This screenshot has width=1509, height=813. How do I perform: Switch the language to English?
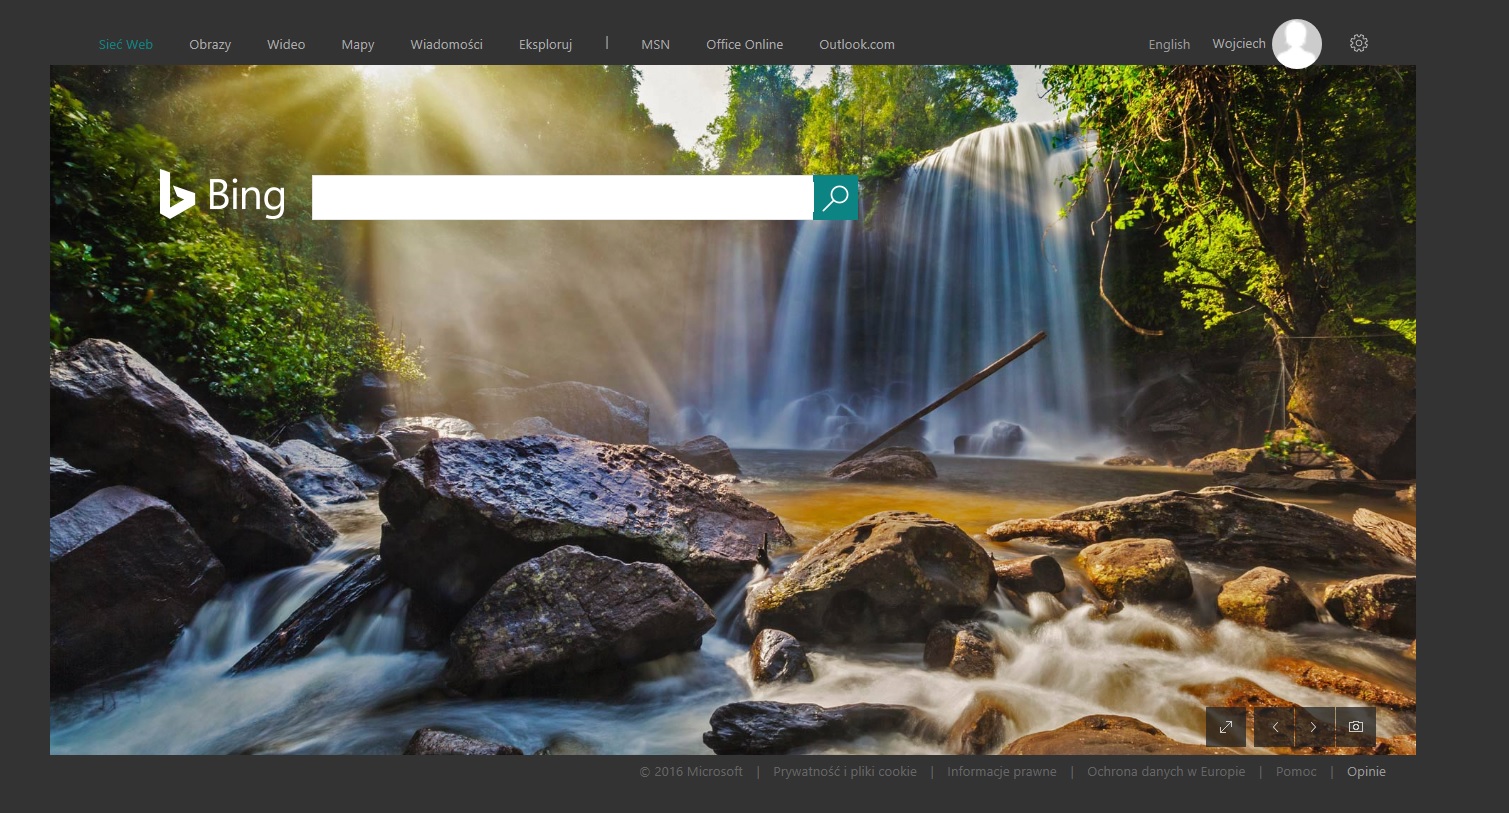pos(1169,45)
